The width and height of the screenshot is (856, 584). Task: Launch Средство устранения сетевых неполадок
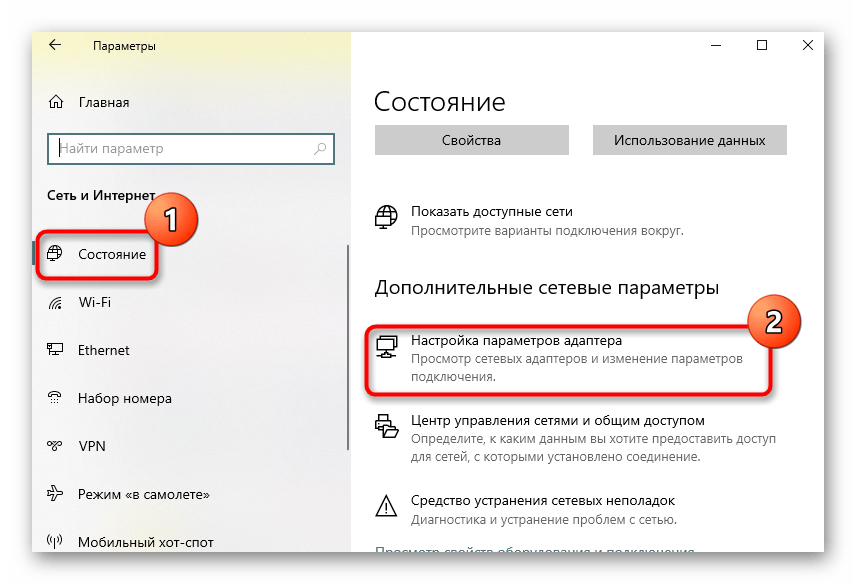pos(542,500)
